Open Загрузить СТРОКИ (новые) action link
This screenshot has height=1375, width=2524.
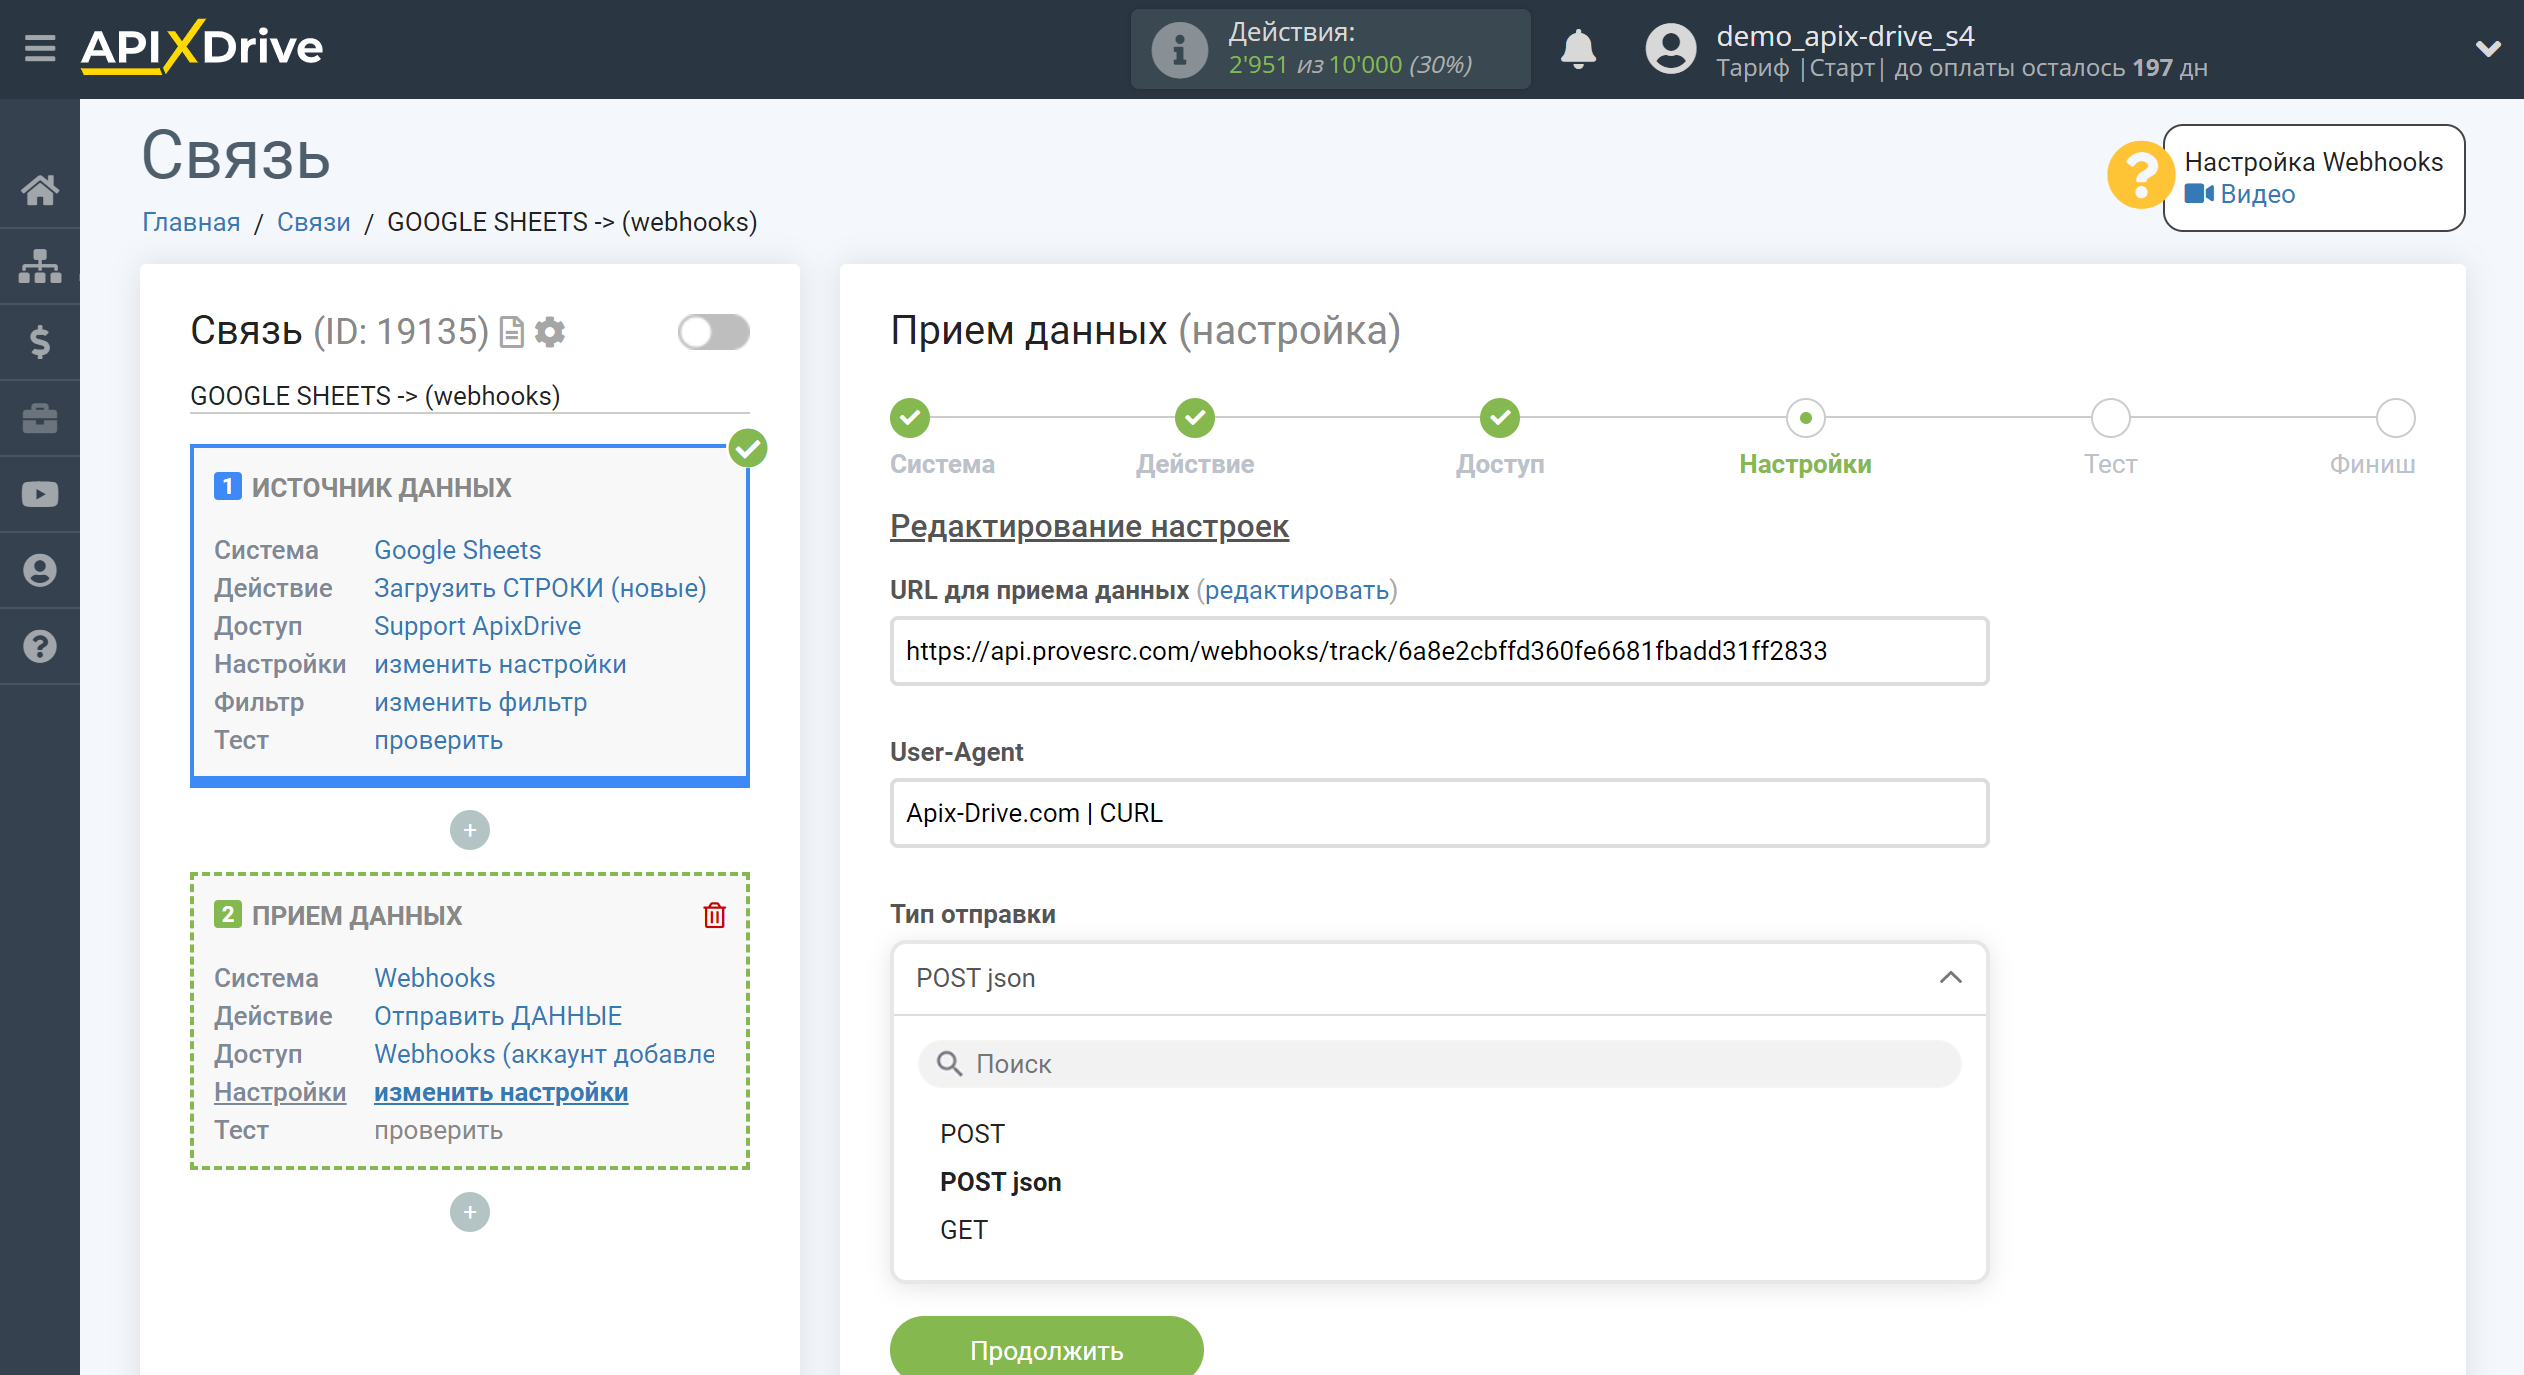(x=540, y=588)
